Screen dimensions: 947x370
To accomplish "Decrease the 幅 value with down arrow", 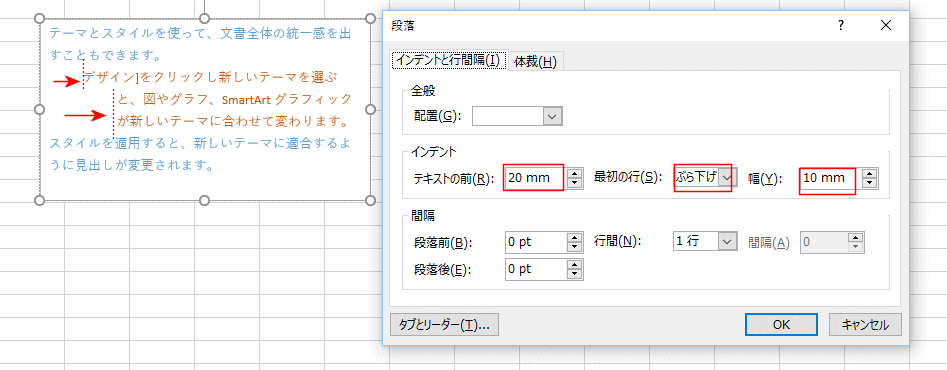I will pyautogui.click(x=870, y=183).
